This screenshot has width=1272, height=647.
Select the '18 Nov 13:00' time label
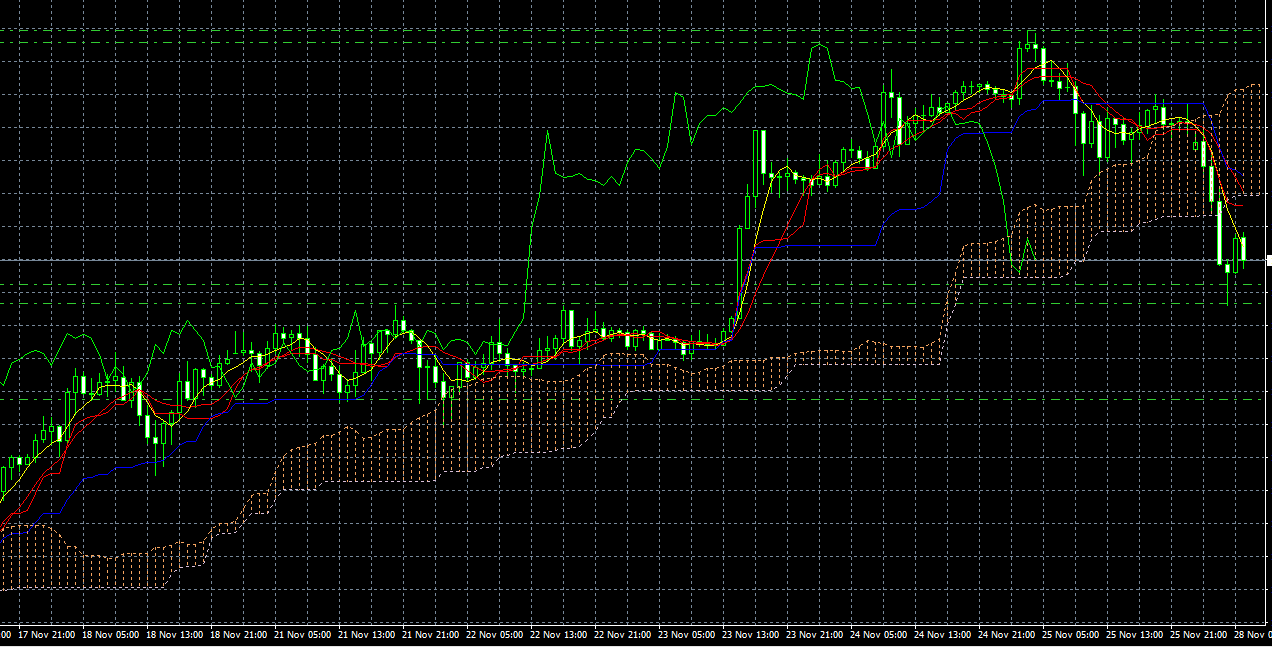(x=175, y=634)
